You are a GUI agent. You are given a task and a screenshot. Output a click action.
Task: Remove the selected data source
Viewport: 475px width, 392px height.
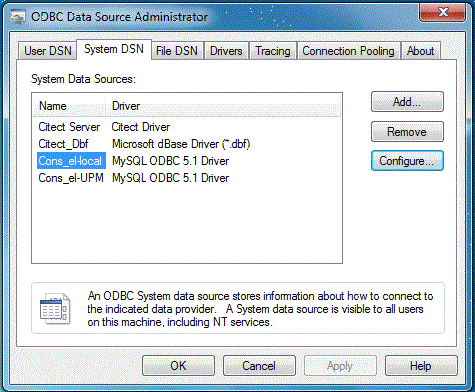point(407,132)
